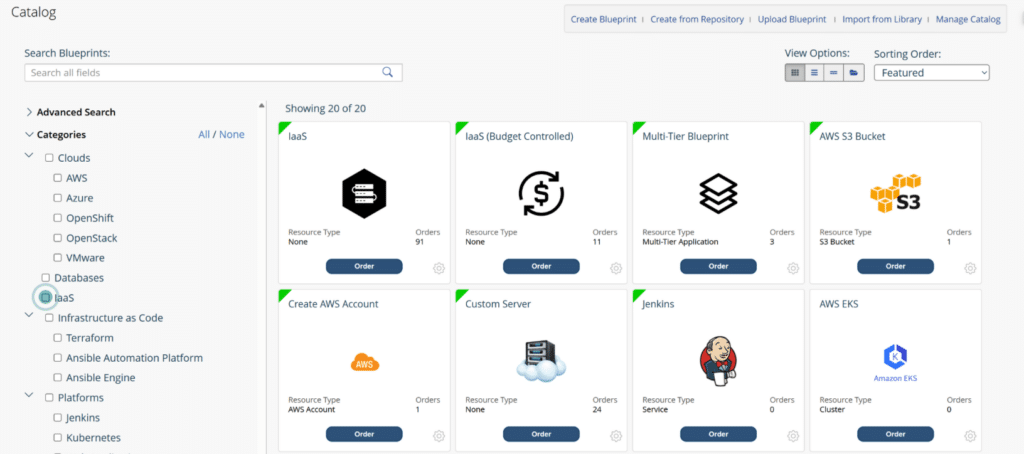This screenshot has height=454, width=1024.
Task: Open the Create AWS Account cloud icon
Action: [x=364, y=363]
